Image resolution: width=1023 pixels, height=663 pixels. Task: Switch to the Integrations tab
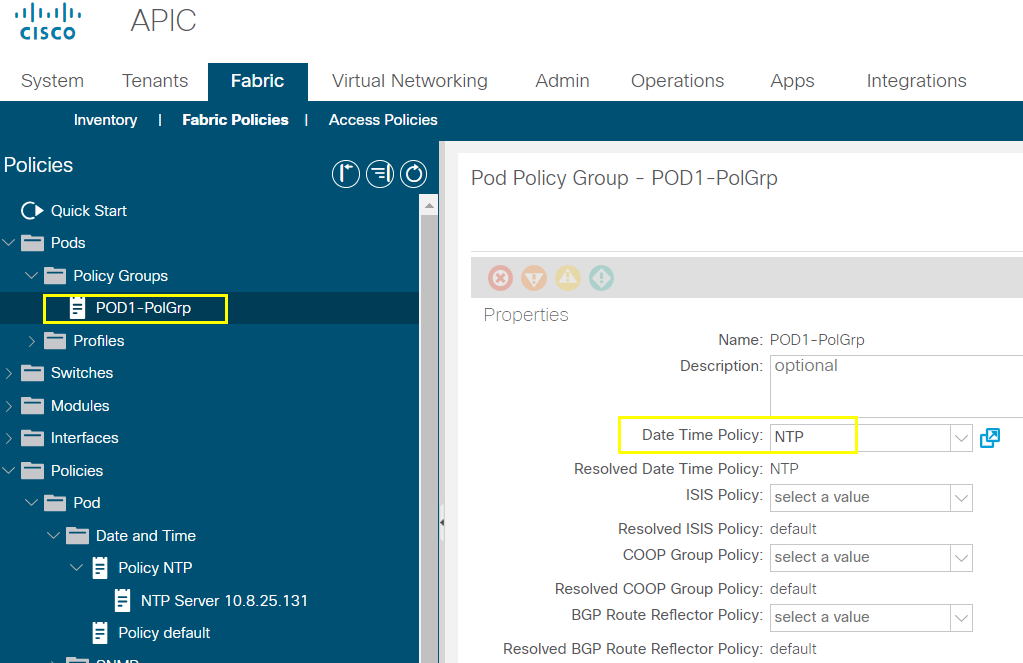[x=916, y=81]
